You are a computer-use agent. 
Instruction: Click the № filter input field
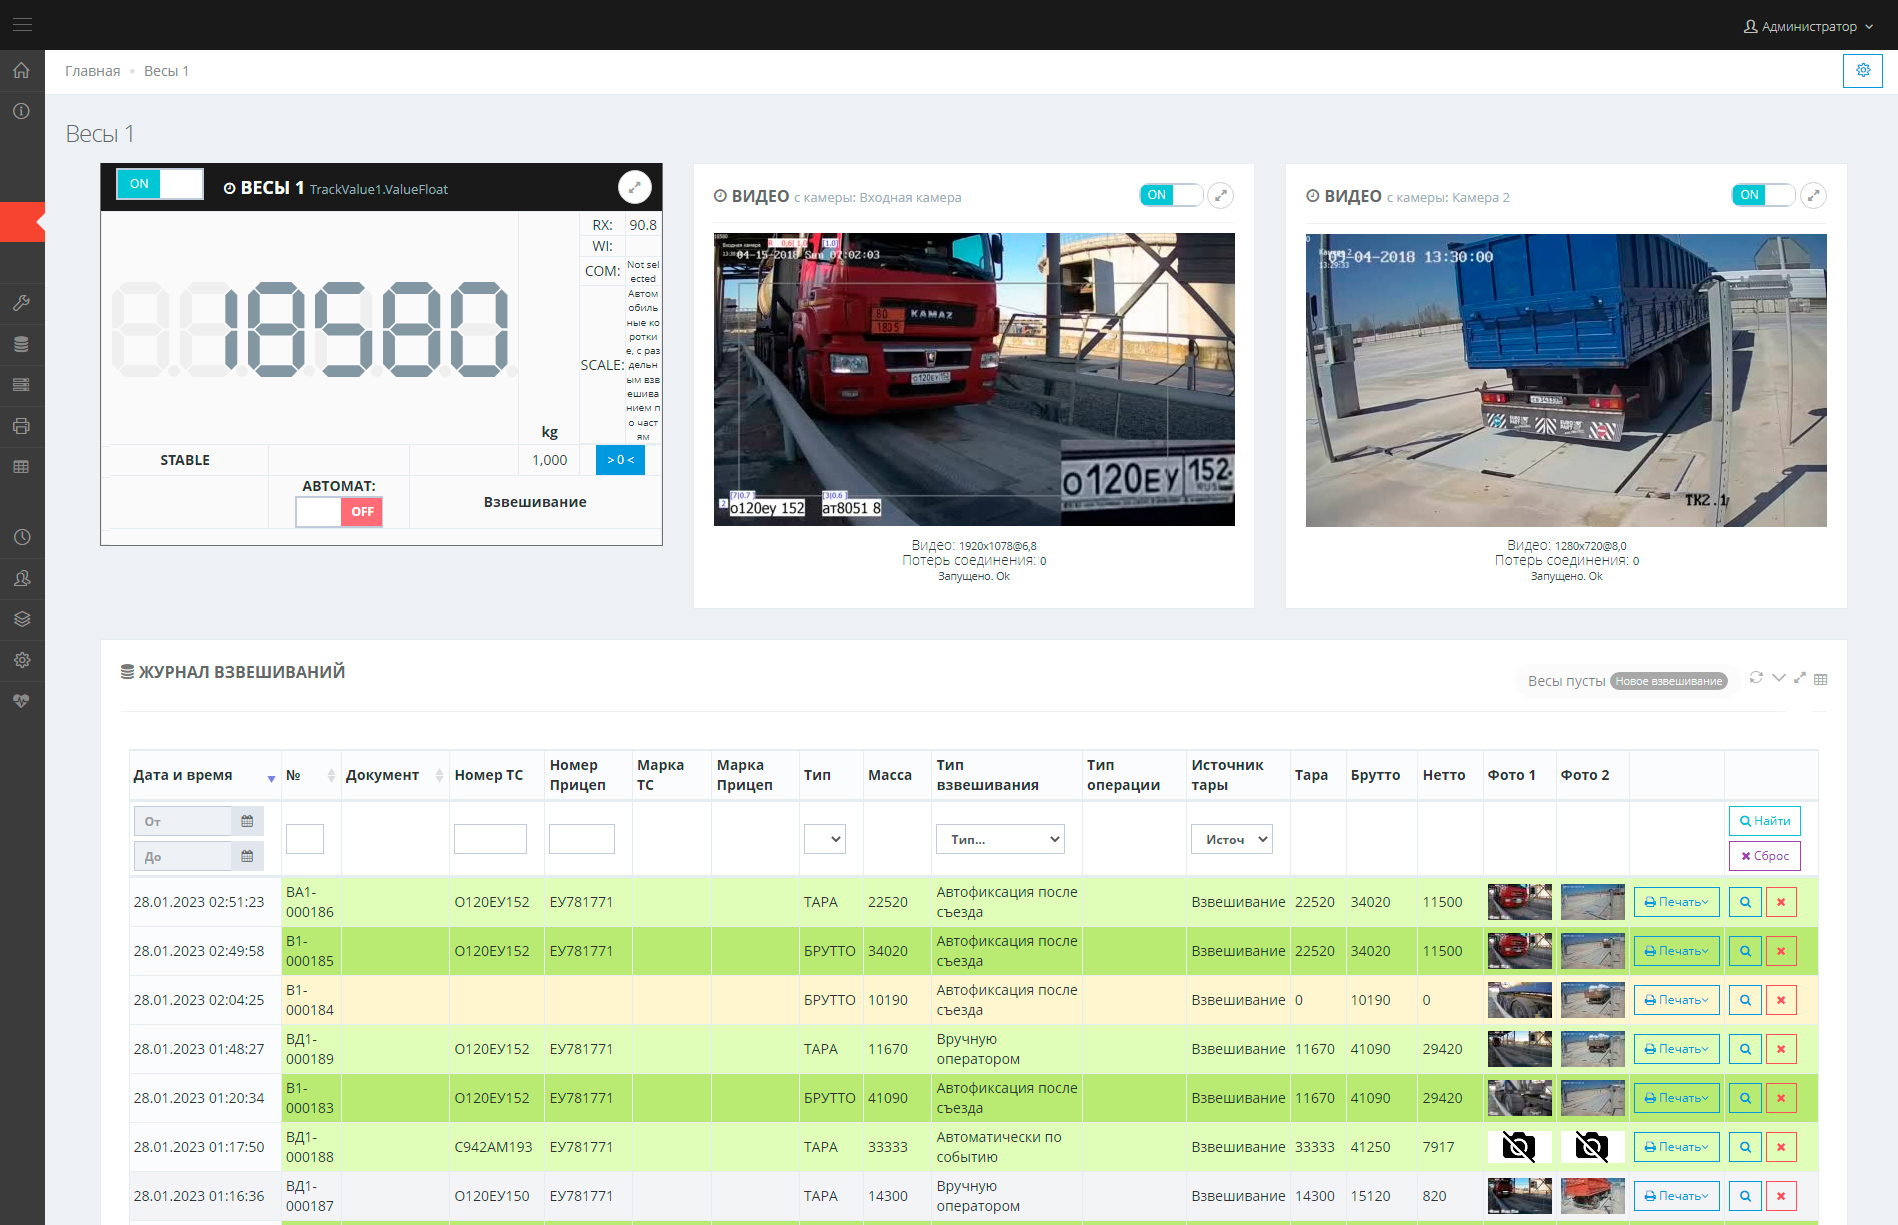305,839
